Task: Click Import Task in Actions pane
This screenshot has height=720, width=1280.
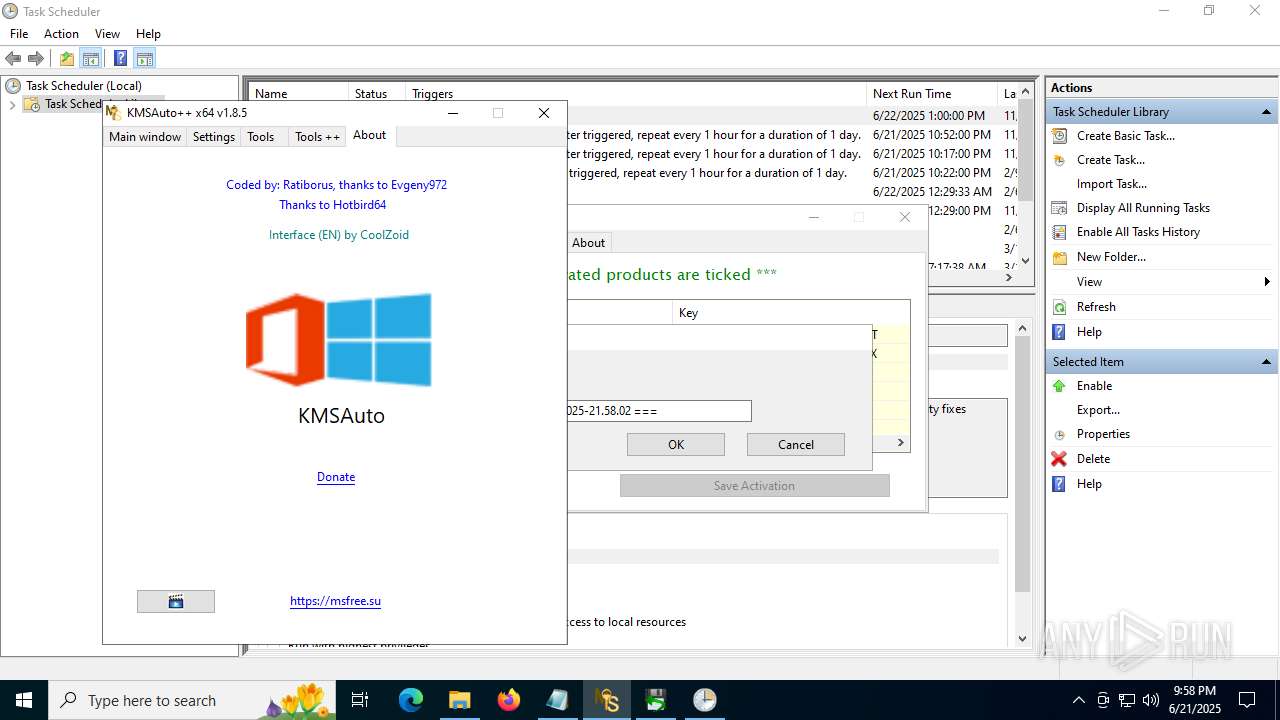Action: click(x=1112, y=184)
